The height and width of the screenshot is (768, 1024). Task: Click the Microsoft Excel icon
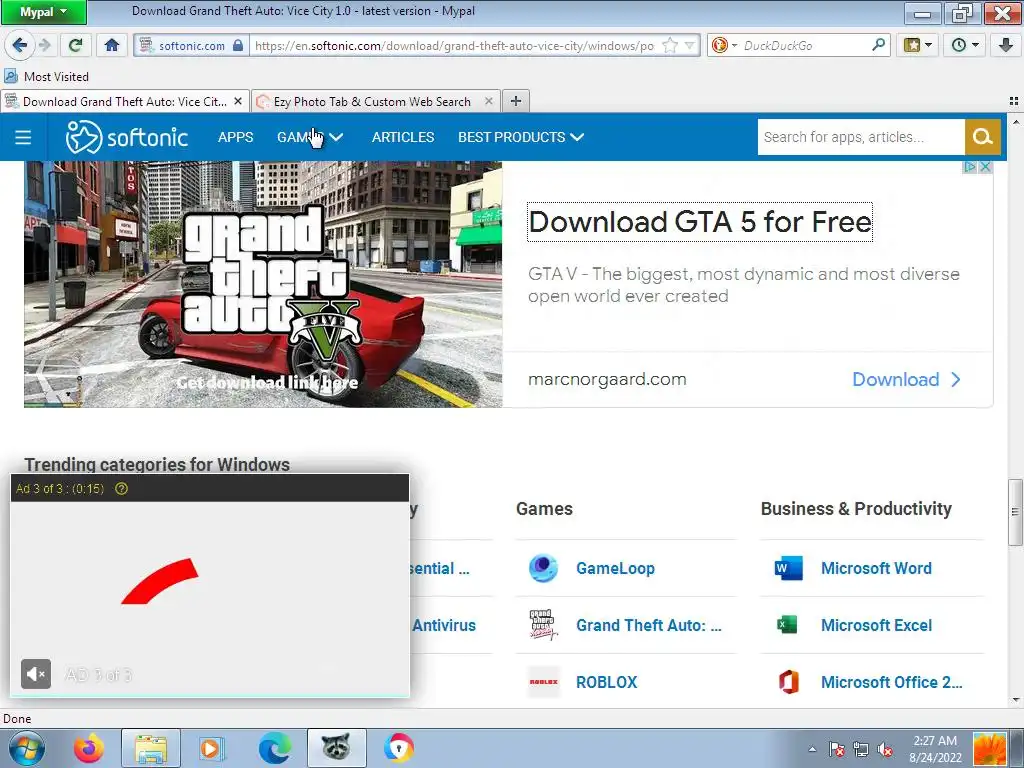click(x=788, y=625)
